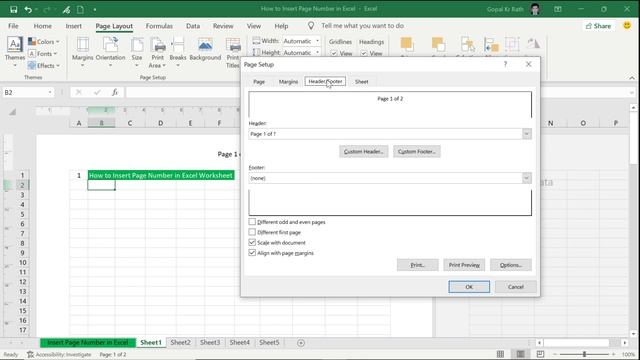640x360 pixels.
Task: Click the Custom Header button
Action: click(363, 151)
